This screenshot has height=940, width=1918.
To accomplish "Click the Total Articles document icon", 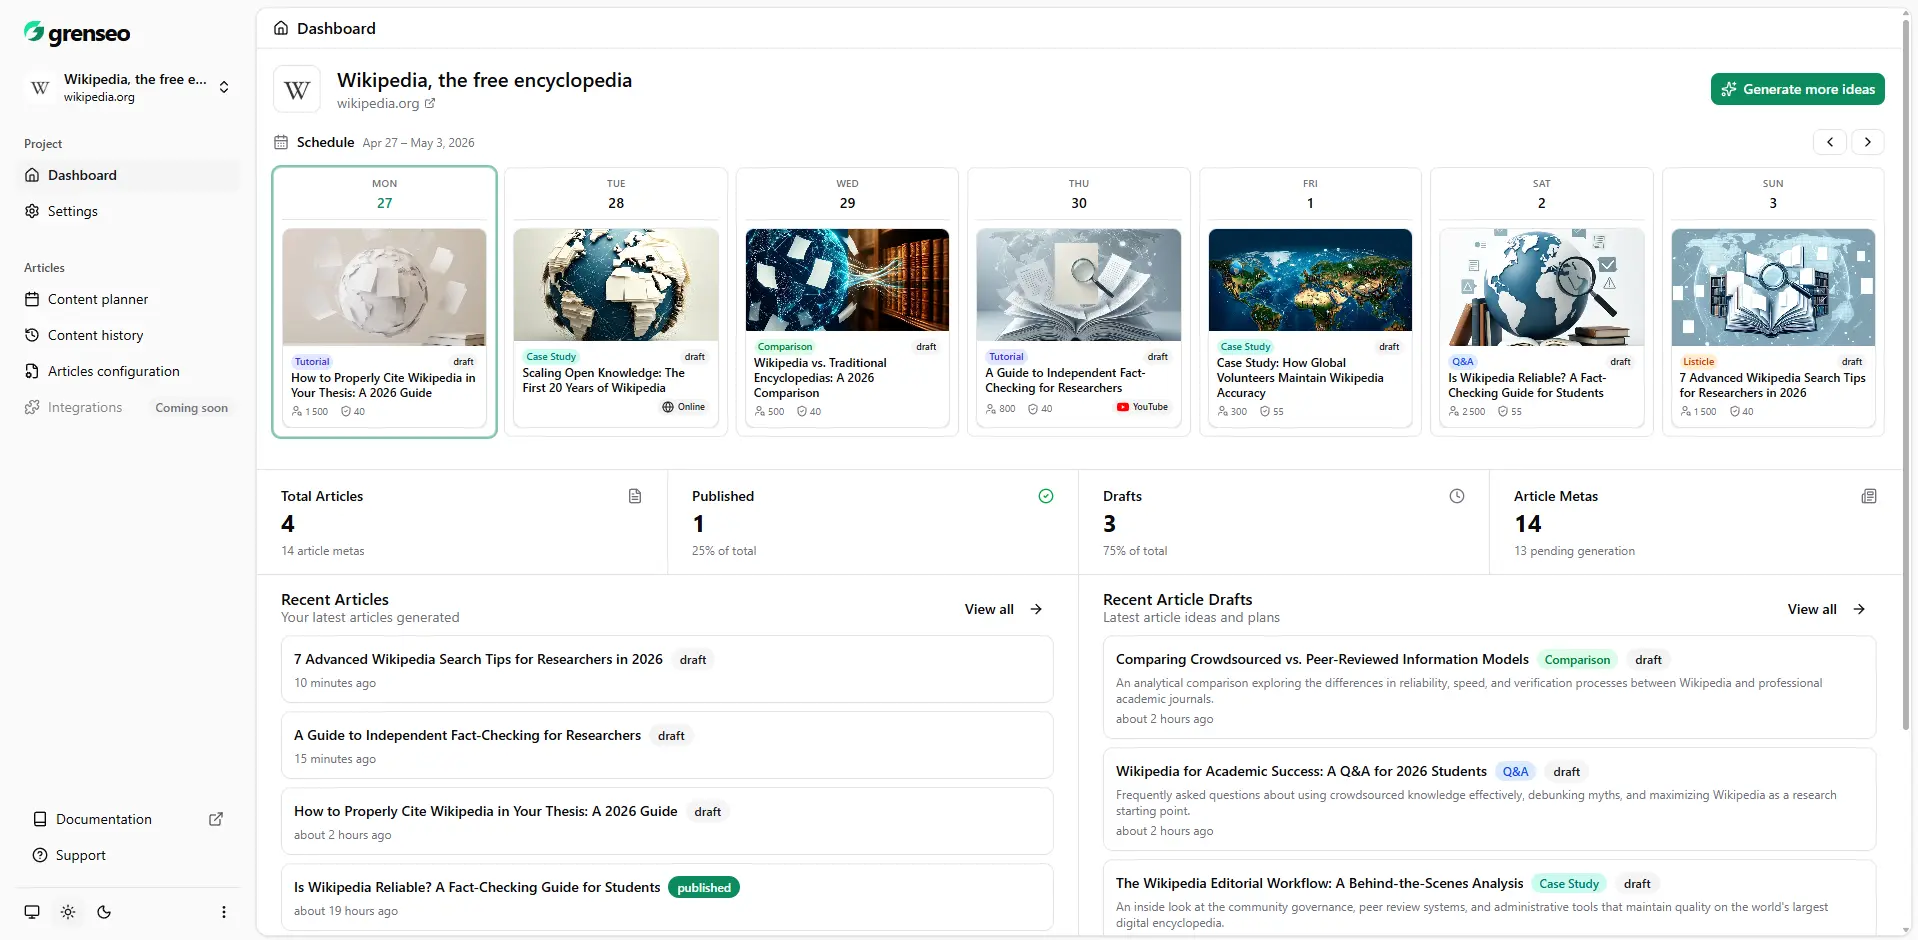I will point(635,496).
